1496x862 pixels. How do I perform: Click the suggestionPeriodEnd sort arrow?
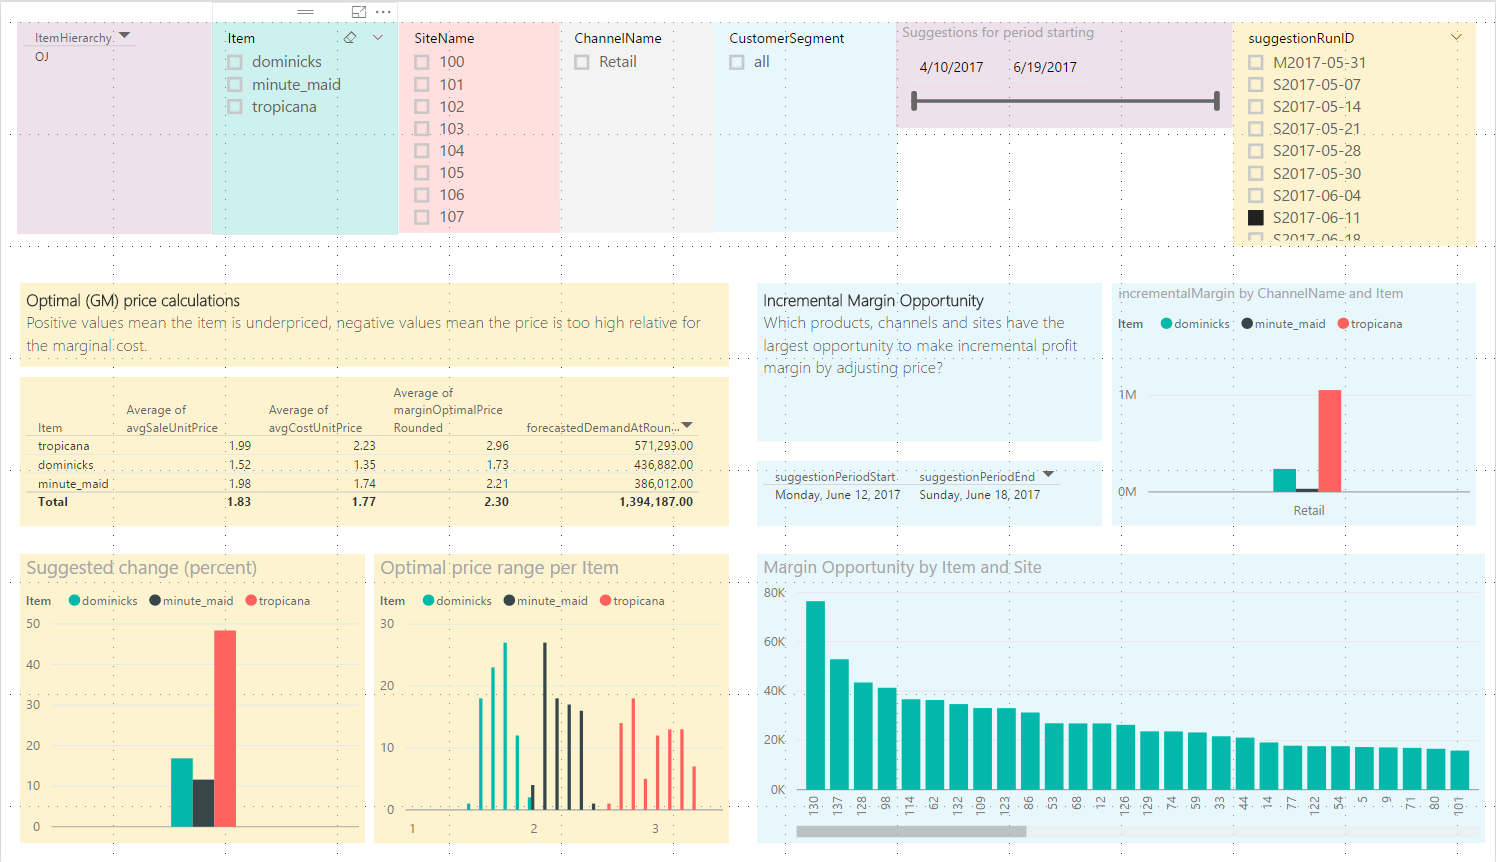click(x=1048, y=474)
